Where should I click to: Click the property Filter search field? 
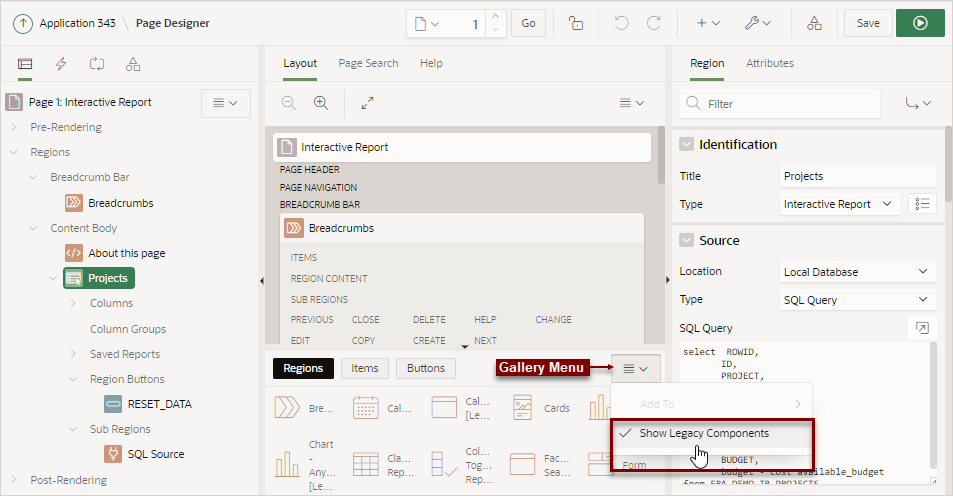click(x=779, y=104)
